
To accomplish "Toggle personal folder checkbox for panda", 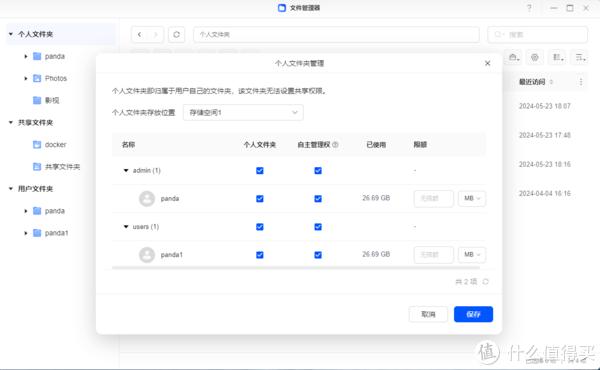I will (x=260, y=199).
